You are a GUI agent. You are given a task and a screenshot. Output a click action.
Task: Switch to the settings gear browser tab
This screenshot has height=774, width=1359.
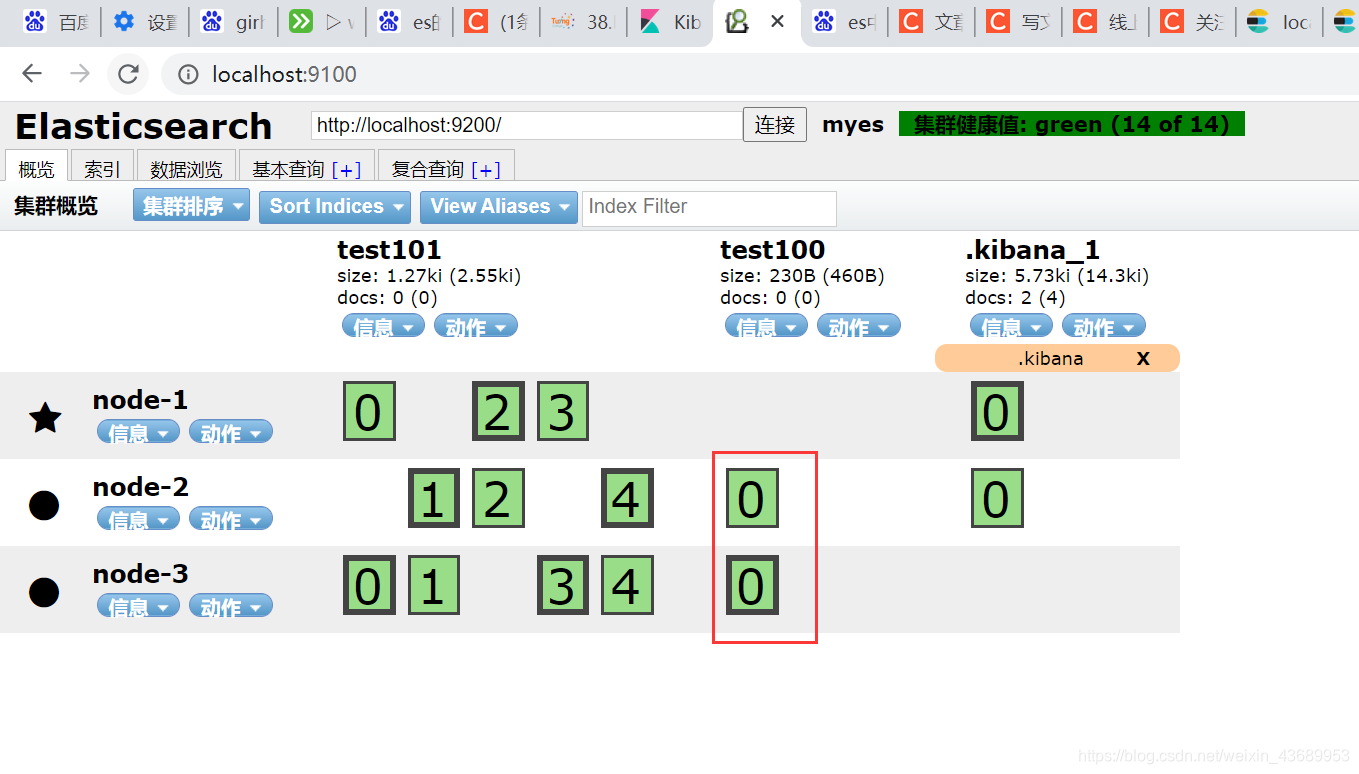(145, 22)
